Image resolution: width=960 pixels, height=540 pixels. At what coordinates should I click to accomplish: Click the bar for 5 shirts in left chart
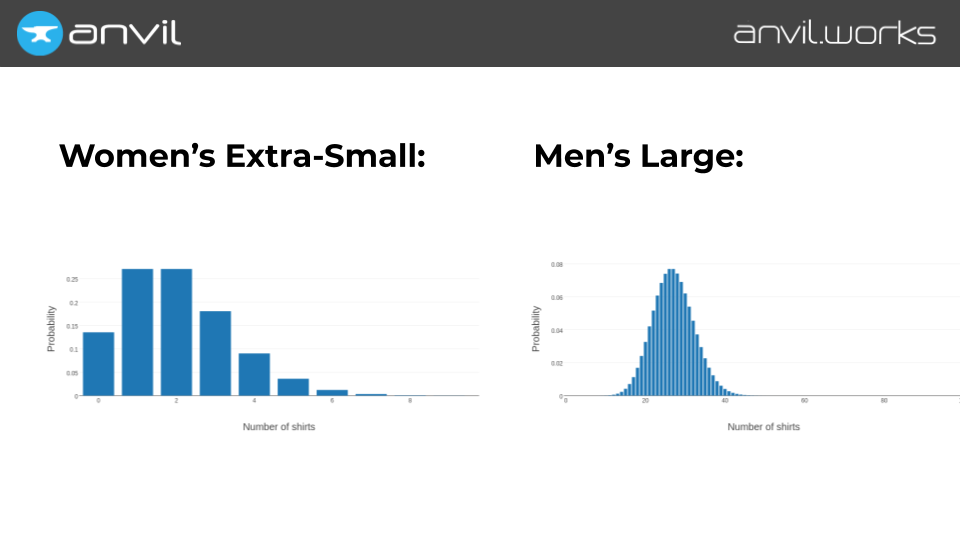pyautogui.click(x=293, y=387)
